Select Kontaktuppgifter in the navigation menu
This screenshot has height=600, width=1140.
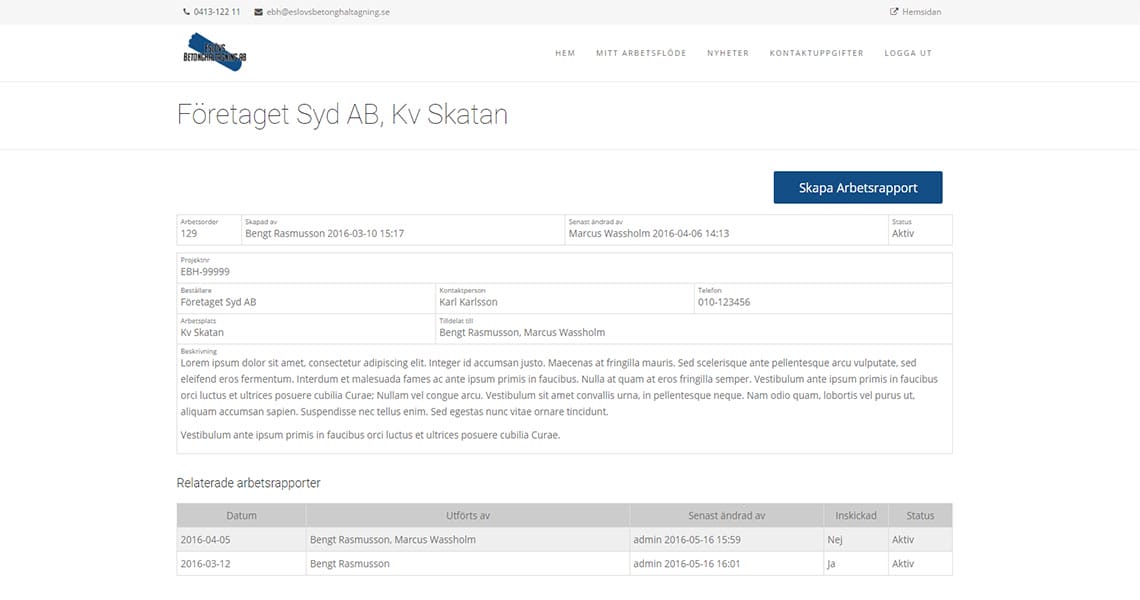pos(816,53)
